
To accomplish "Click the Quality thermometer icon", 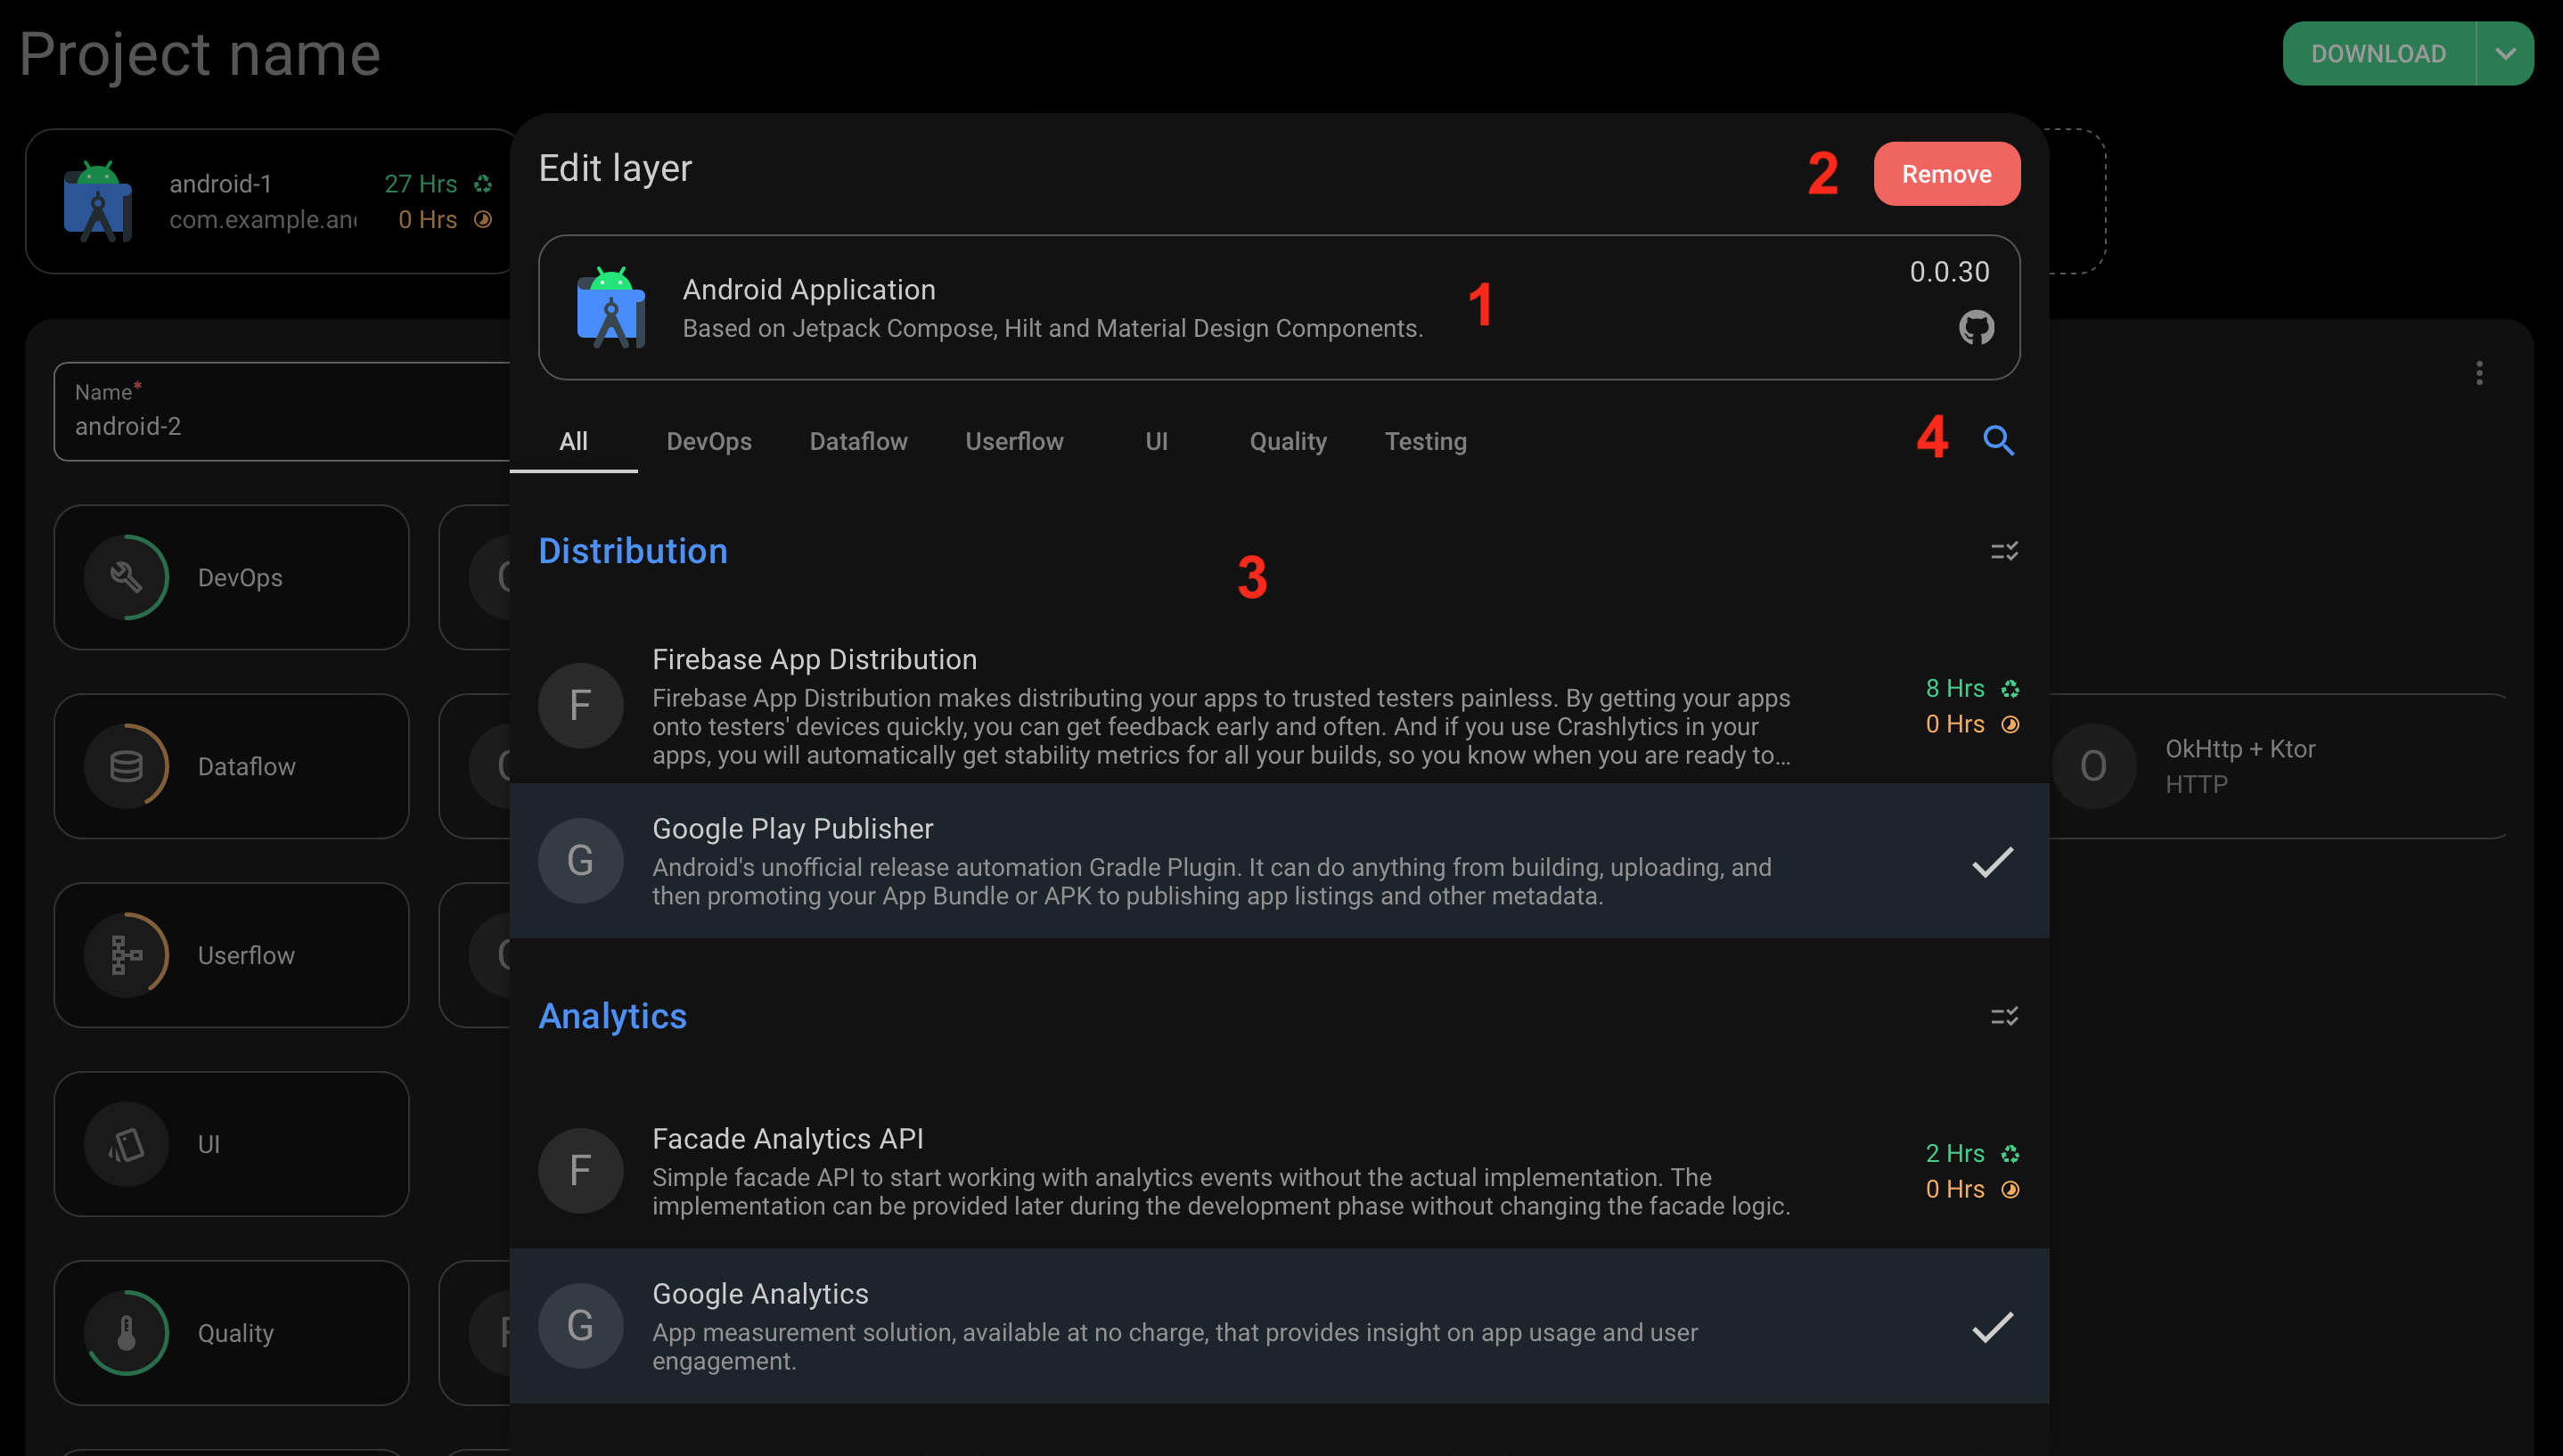I will (126, 1333).
